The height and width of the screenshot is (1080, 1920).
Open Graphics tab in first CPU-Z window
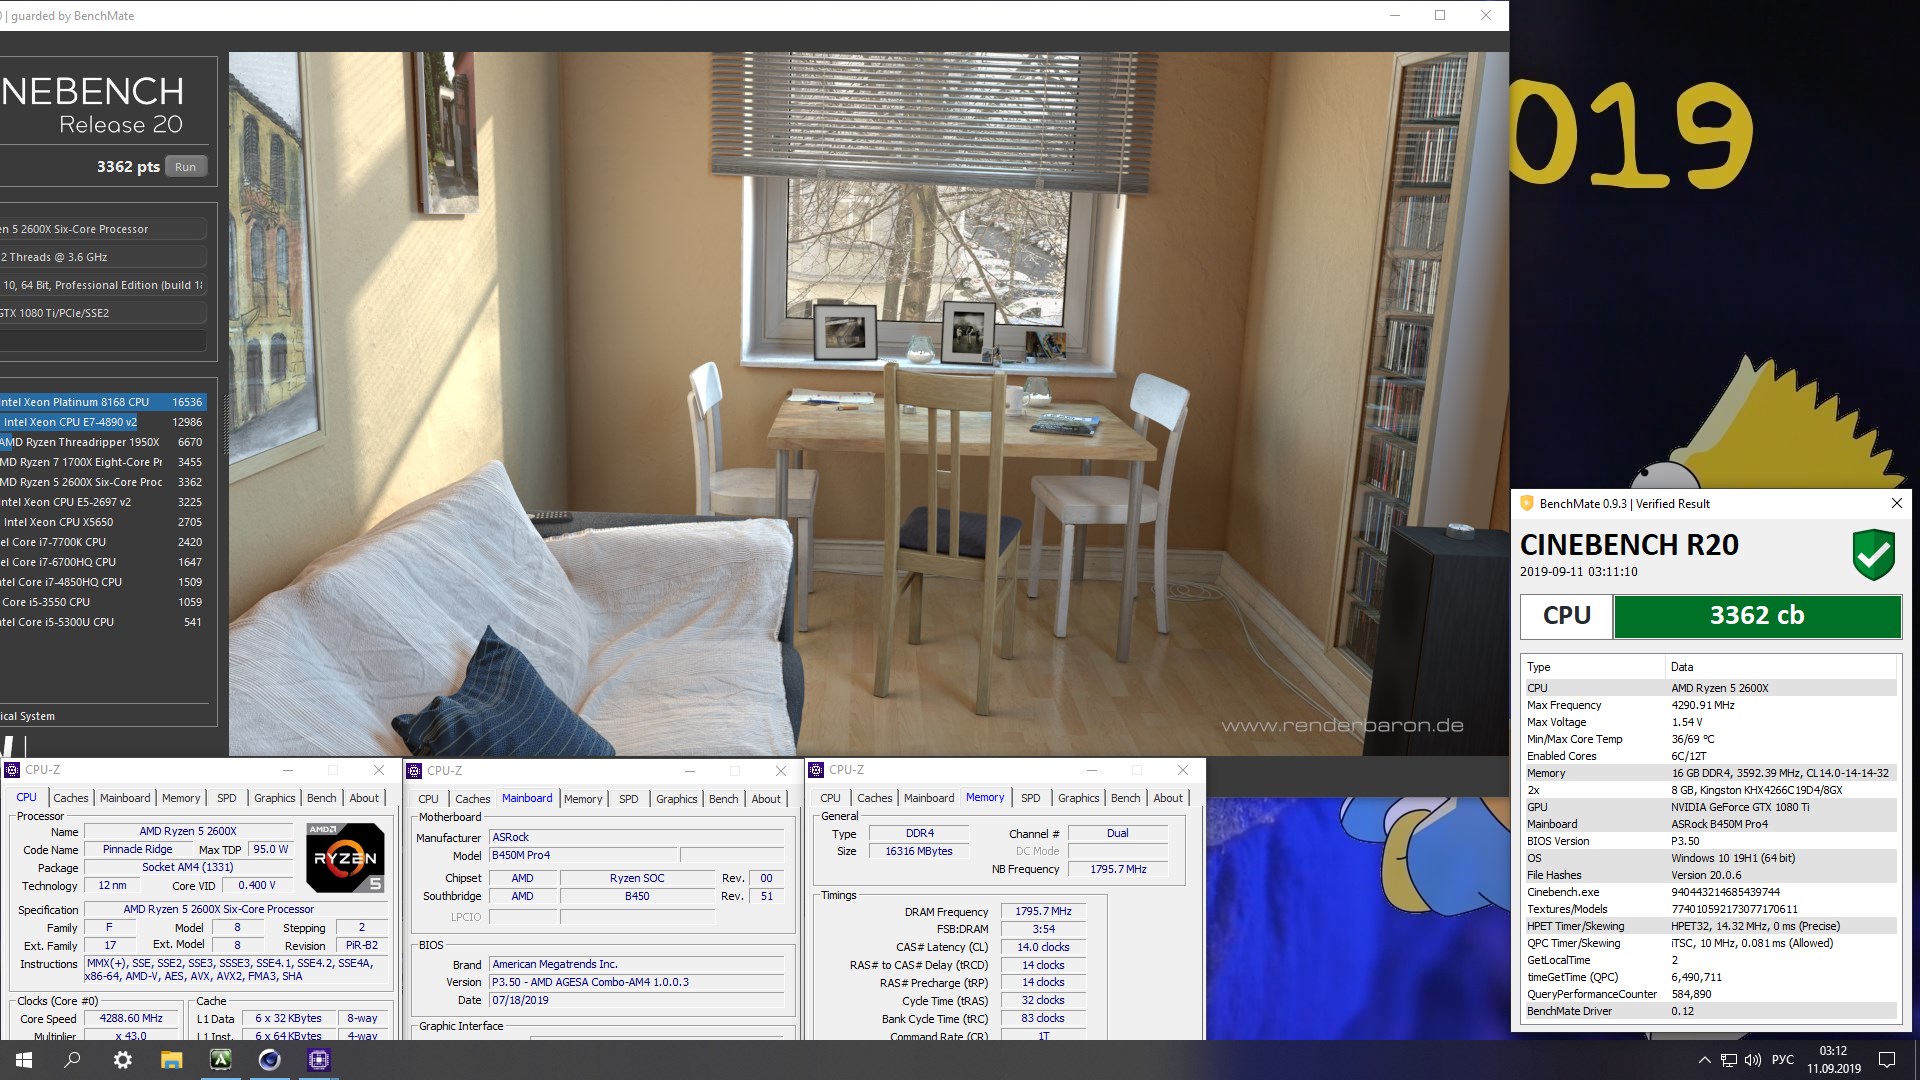[274, 798]
